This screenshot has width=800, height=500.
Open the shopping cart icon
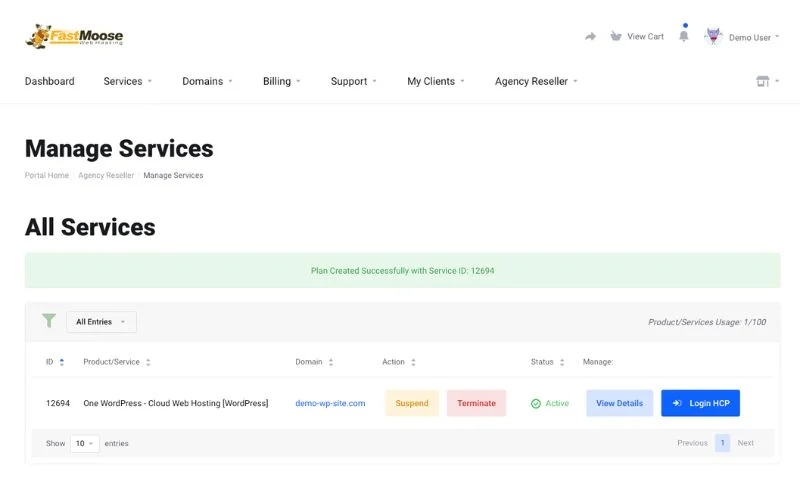pos(616,36)
